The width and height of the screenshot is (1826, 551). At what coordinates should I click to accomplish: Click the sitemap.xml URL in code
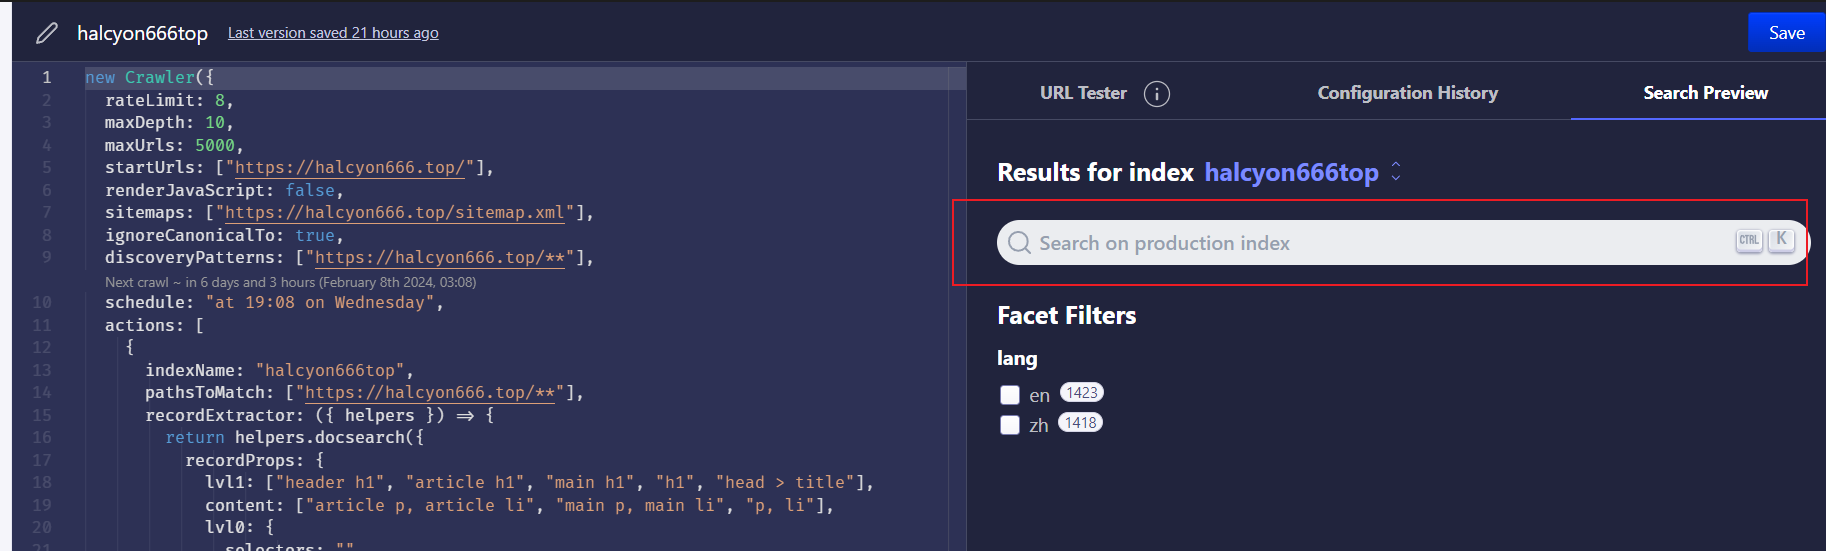(394, 213)
